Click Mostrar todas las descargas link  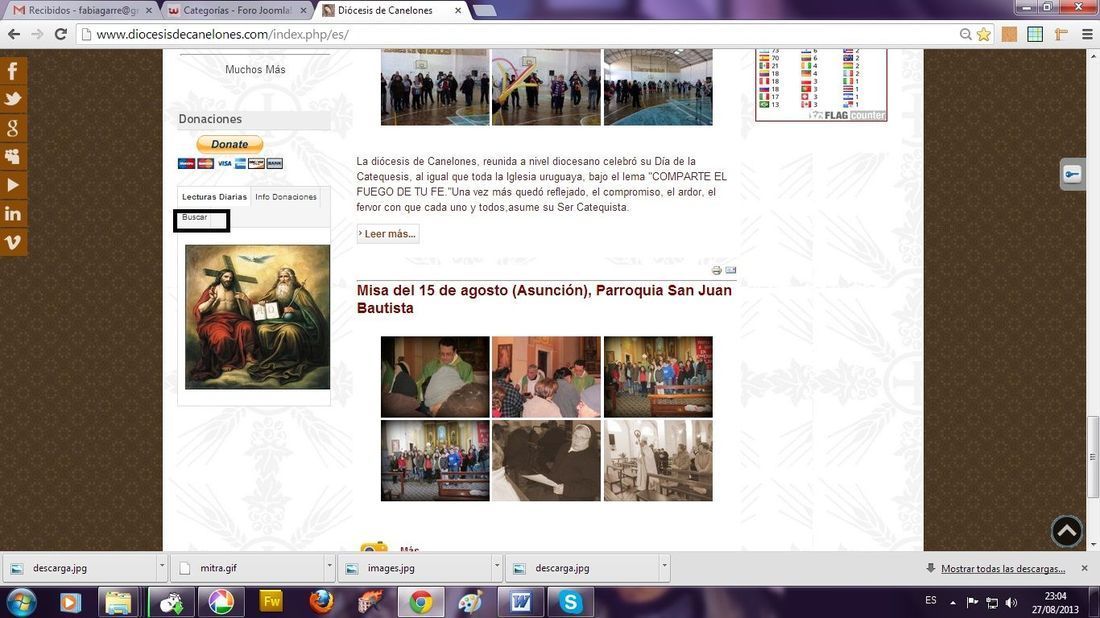pyautogui.click(x=1002, y=569)
